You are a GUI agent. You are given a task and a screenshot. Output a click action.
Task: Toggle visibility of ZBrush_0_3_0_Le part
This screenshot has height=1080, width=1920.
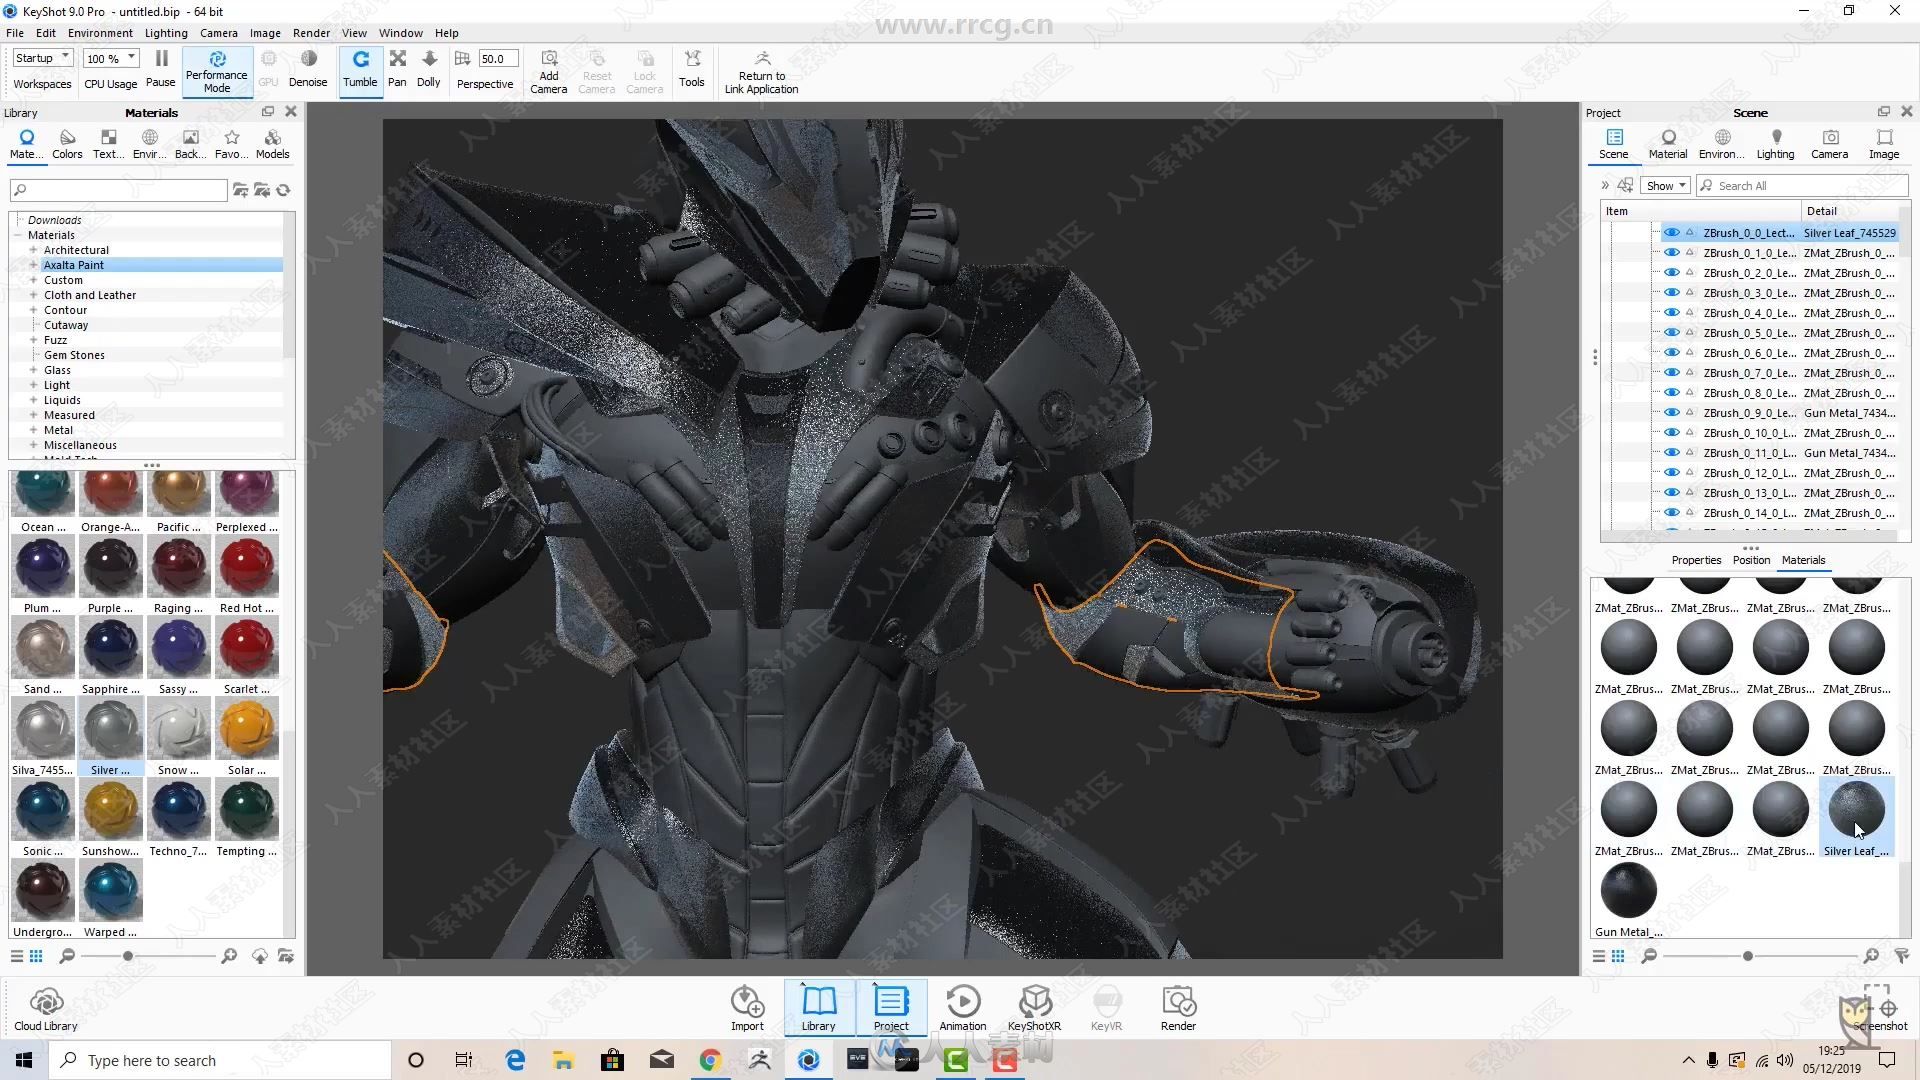click(x=1671, y=293)
